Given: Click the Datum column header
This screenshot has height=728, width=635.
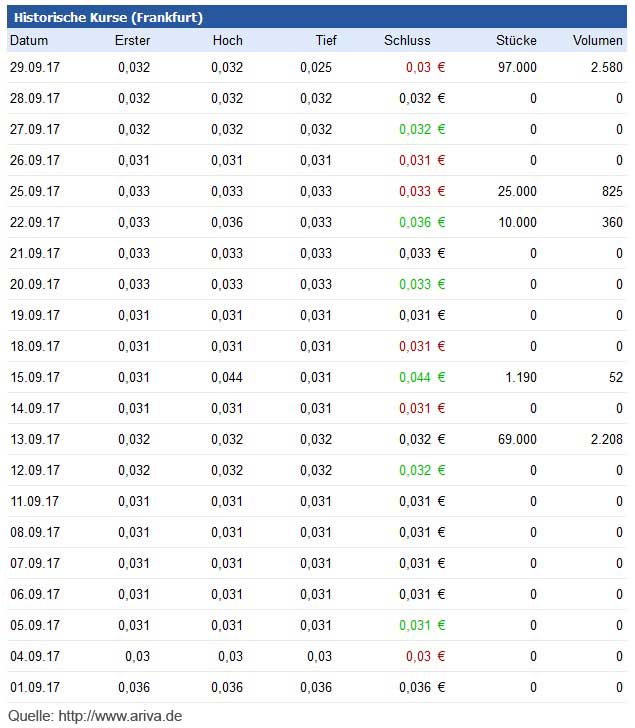Looking at the screenshot, I should pyautogui.click(x=29, y=40).
